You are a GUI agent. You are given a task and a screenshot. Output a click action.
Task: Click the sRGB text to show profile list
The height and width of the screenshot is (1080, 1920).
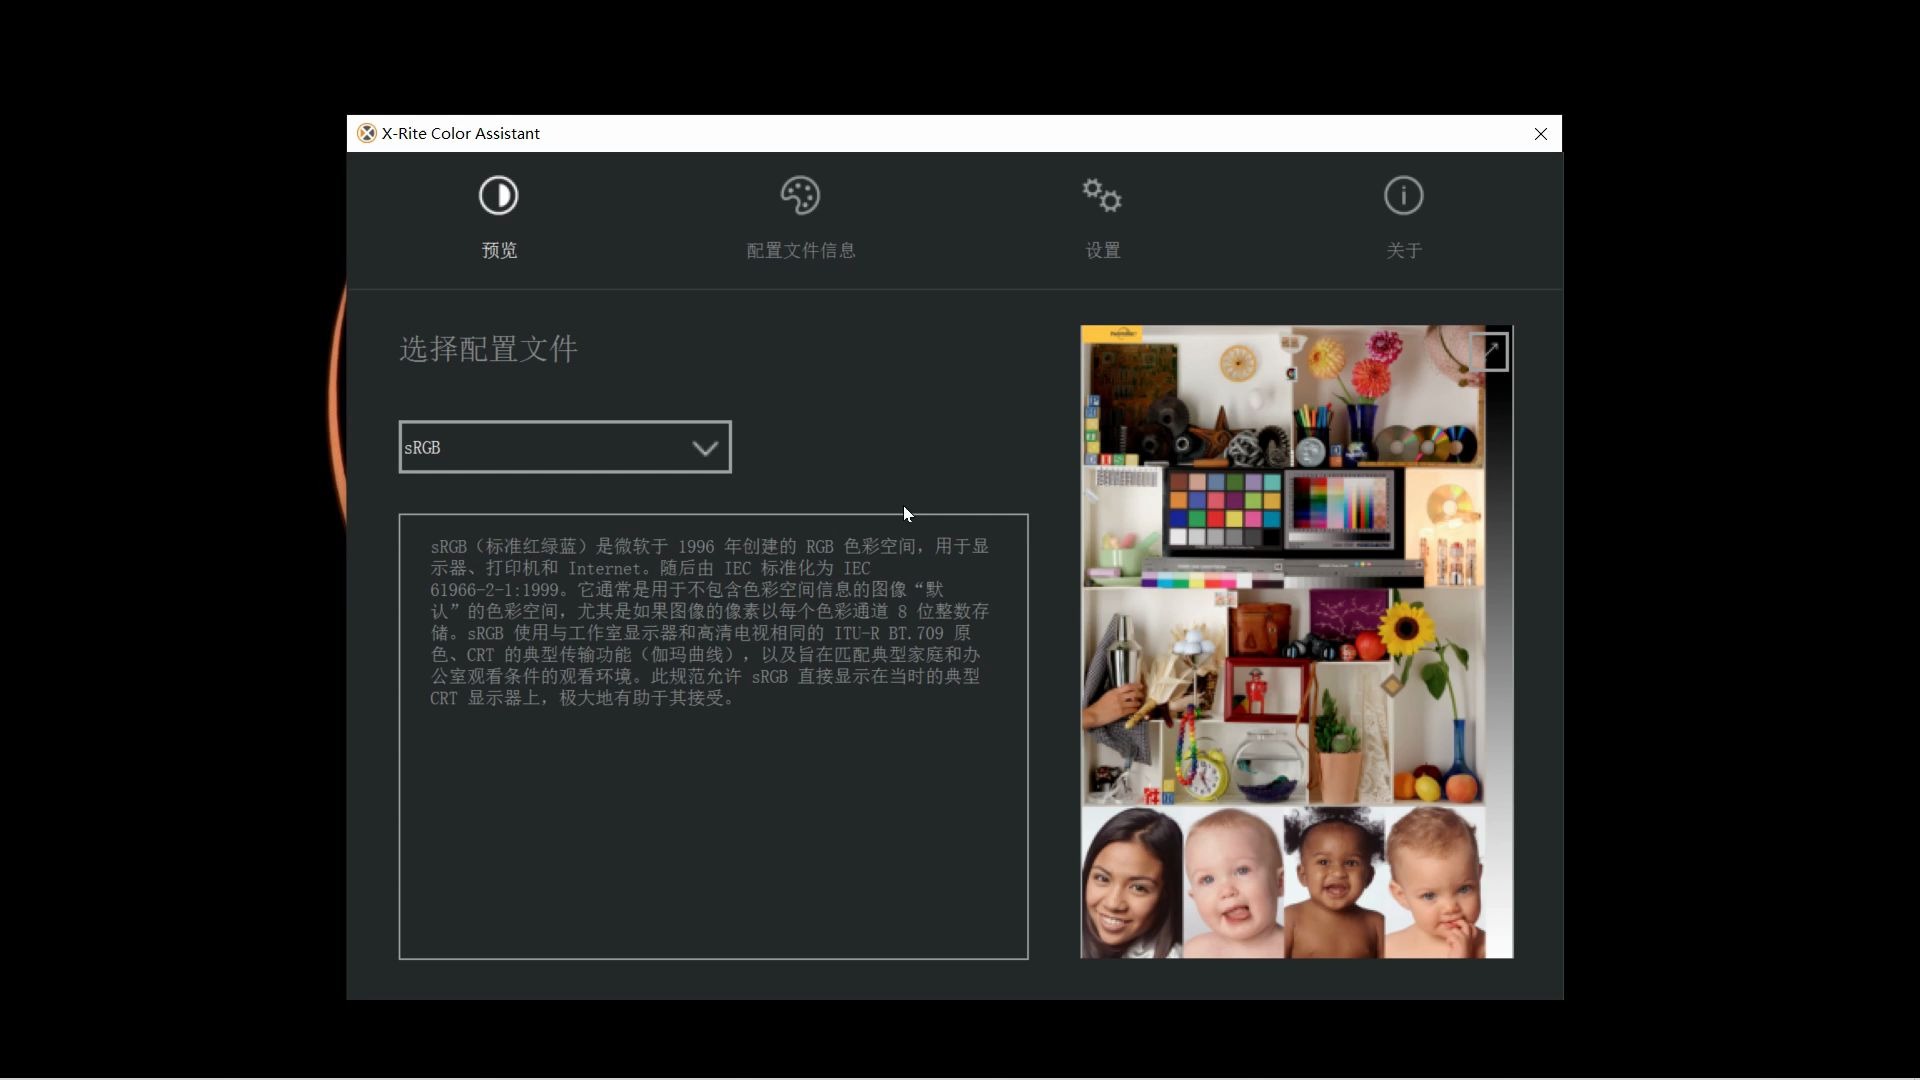click(423, 447)
